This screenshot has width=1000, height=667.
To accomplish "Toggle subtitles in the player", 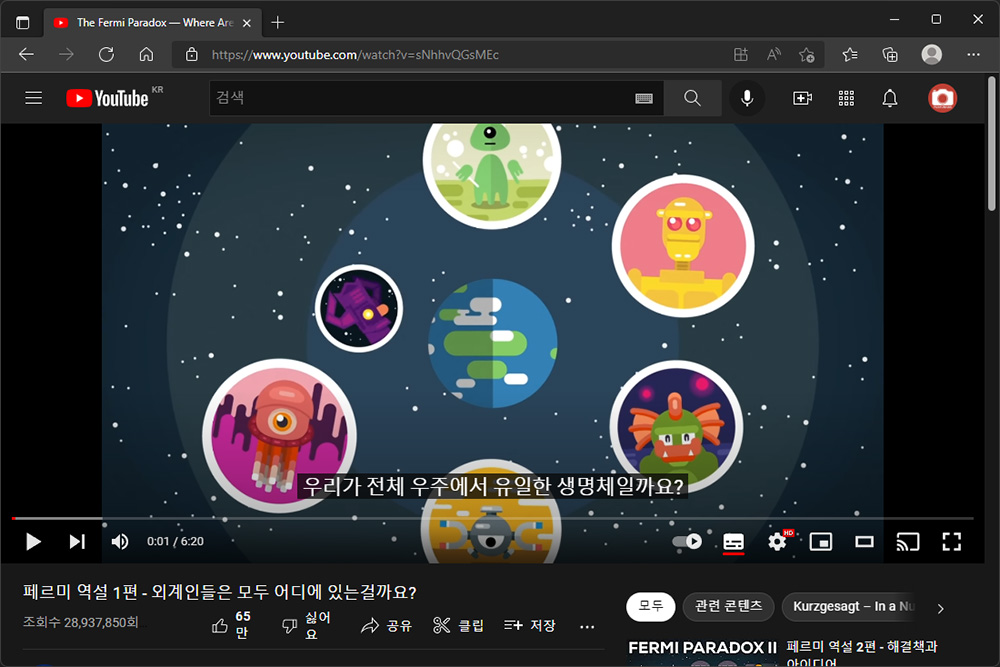I will coord(733,541).
